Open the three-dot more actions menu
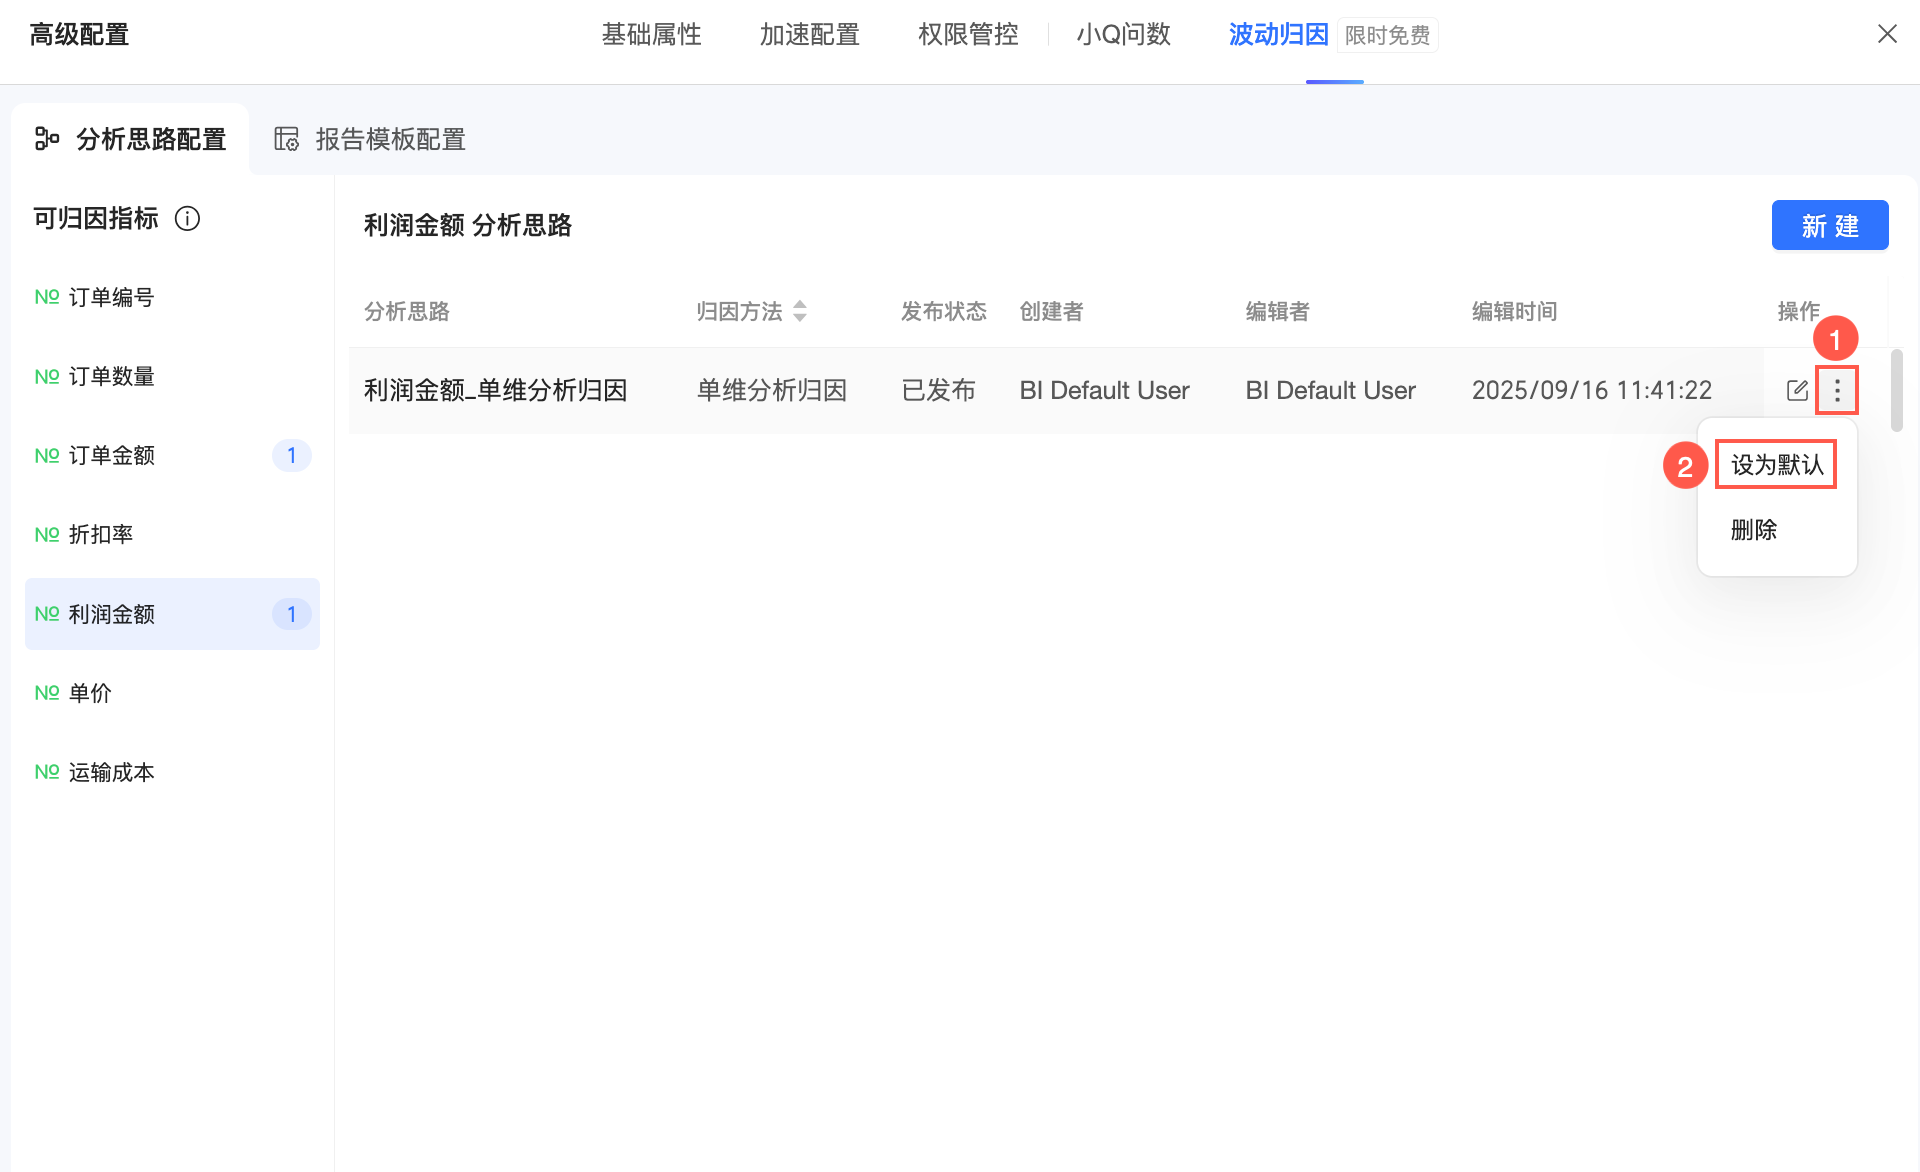Screen dimensions: 1920x1172 1837,390
